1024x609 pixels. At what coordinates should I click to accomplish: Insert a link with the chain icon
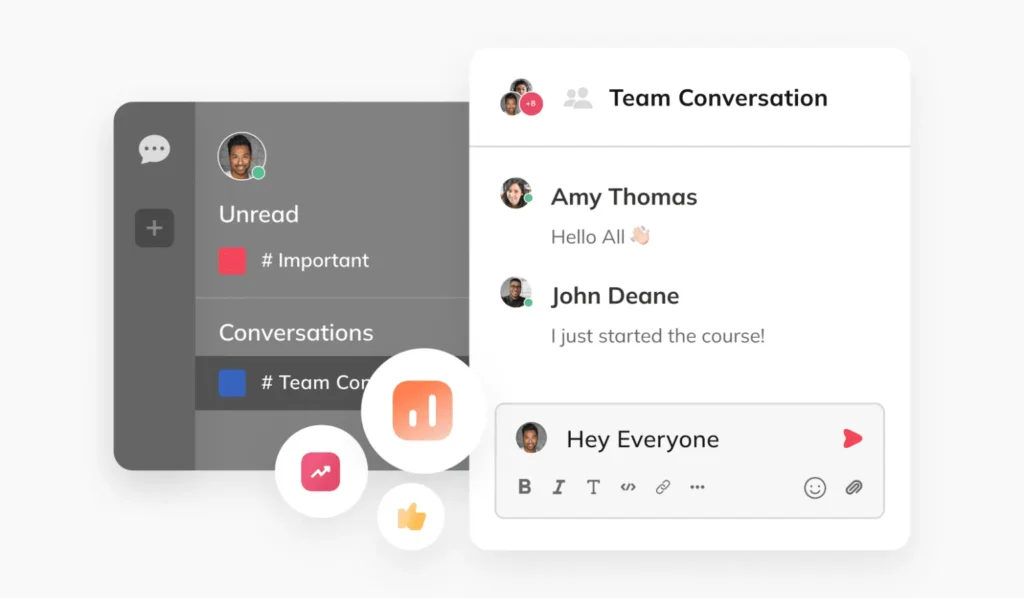663,487
